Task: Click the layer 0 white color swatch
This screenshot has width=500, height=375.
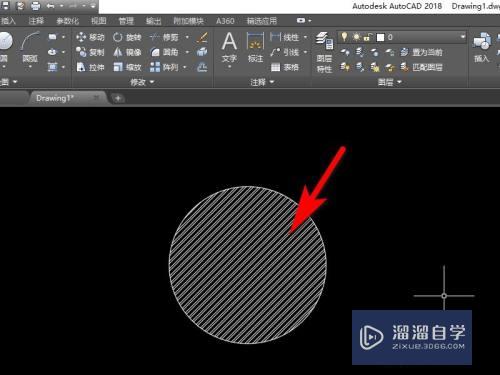Action: (380, 37)
